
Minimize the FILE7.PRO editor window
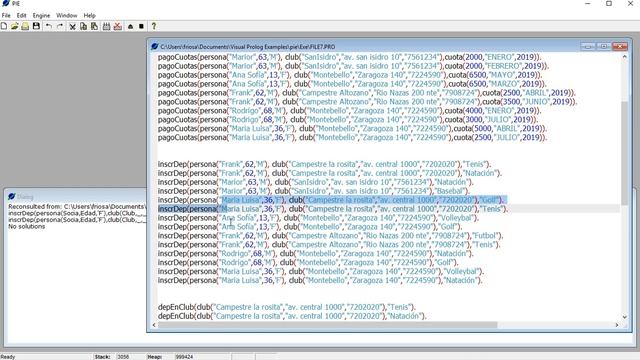[x=587, y=47]
